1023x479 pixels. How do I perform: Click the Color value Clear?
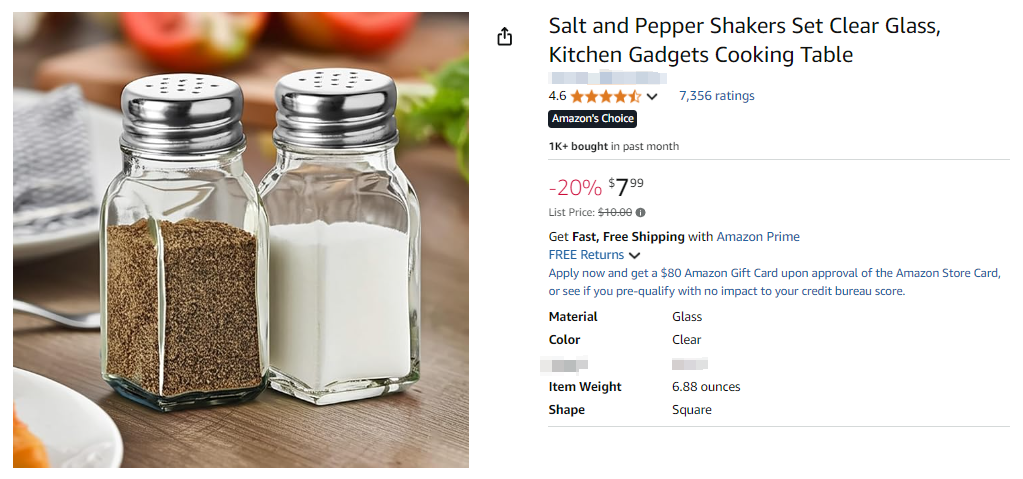tap(686, 340)
